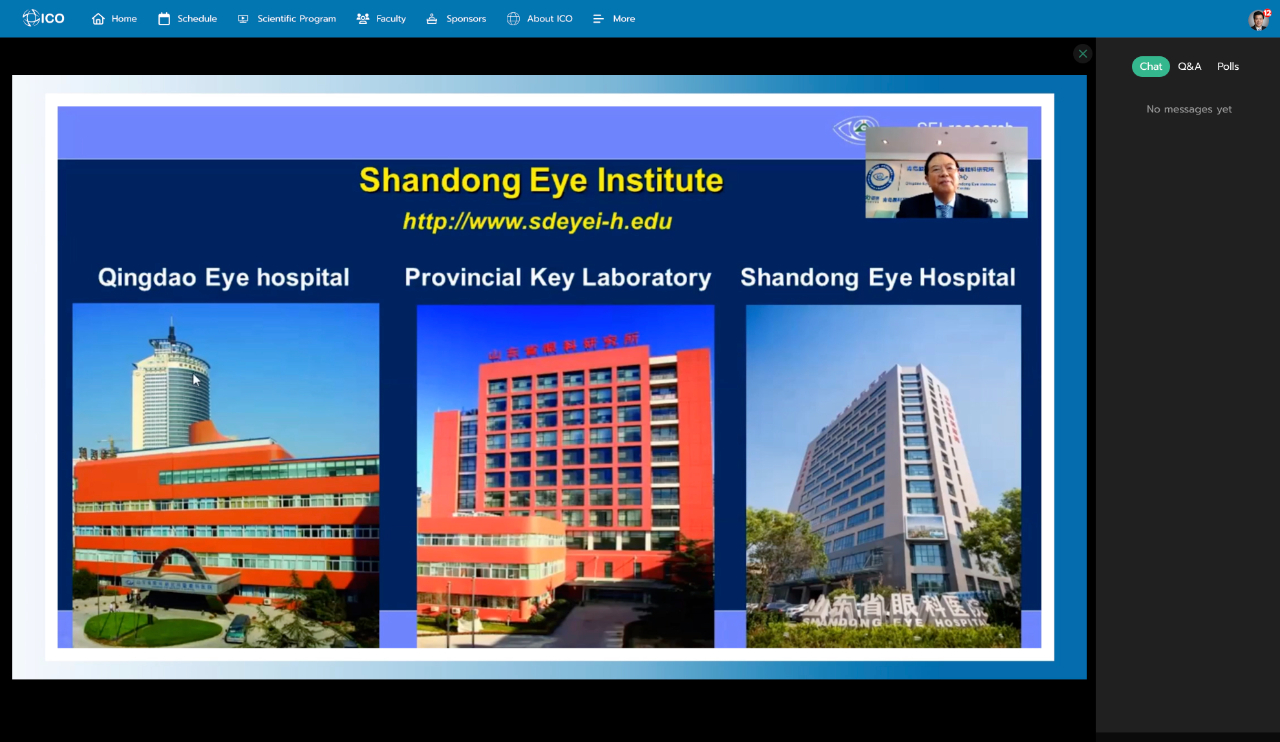The width and height of the screenshot is (1280, 742).
Task: Click the ICO logo
Action: point(43,18)
